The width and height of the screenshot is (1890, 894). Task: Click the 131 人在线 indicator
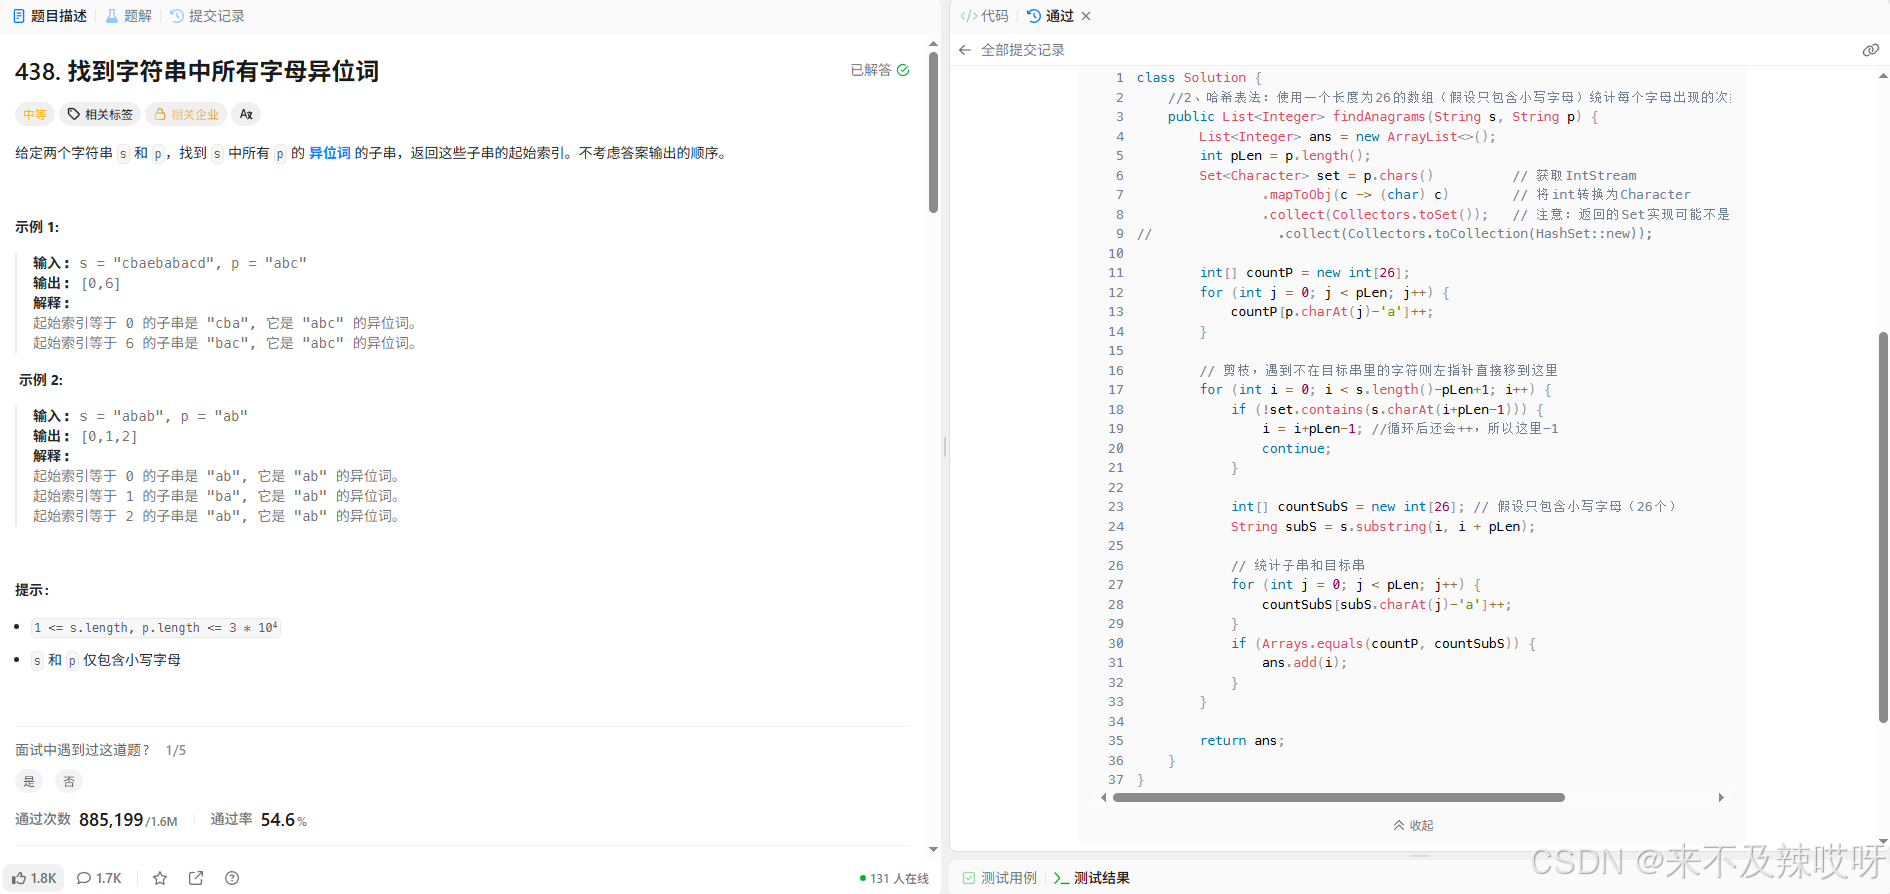tap(894, 879)
